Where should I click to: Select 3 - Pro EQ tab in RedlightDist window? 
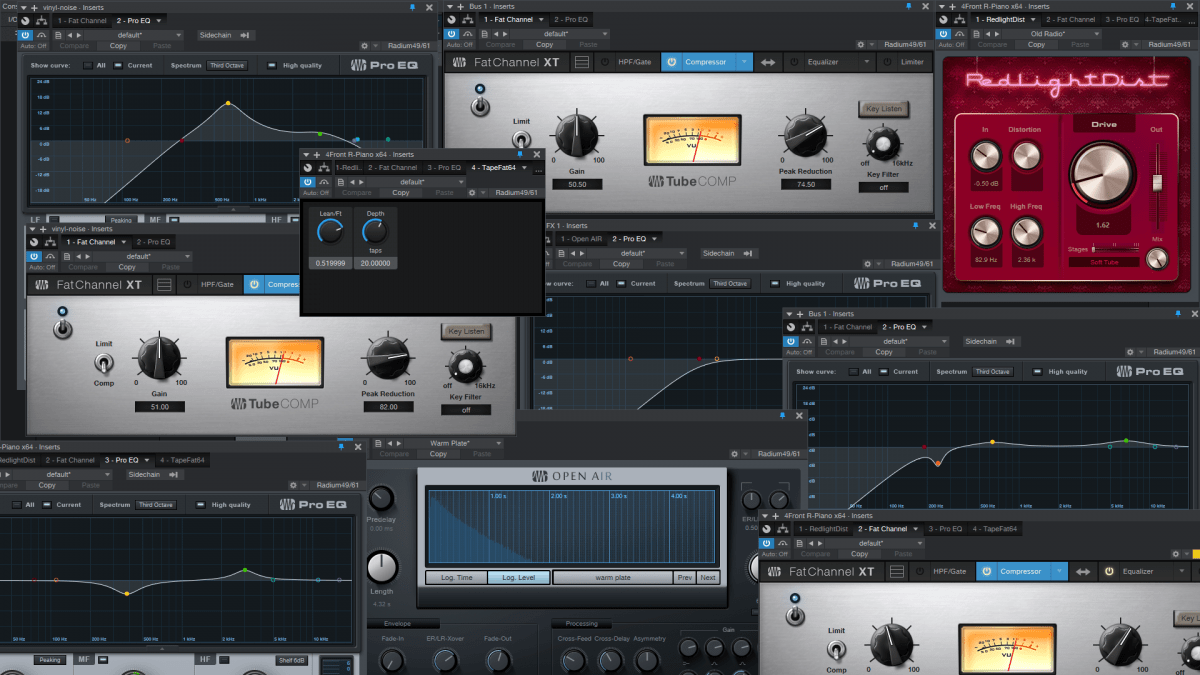(x=1124, y=20)
